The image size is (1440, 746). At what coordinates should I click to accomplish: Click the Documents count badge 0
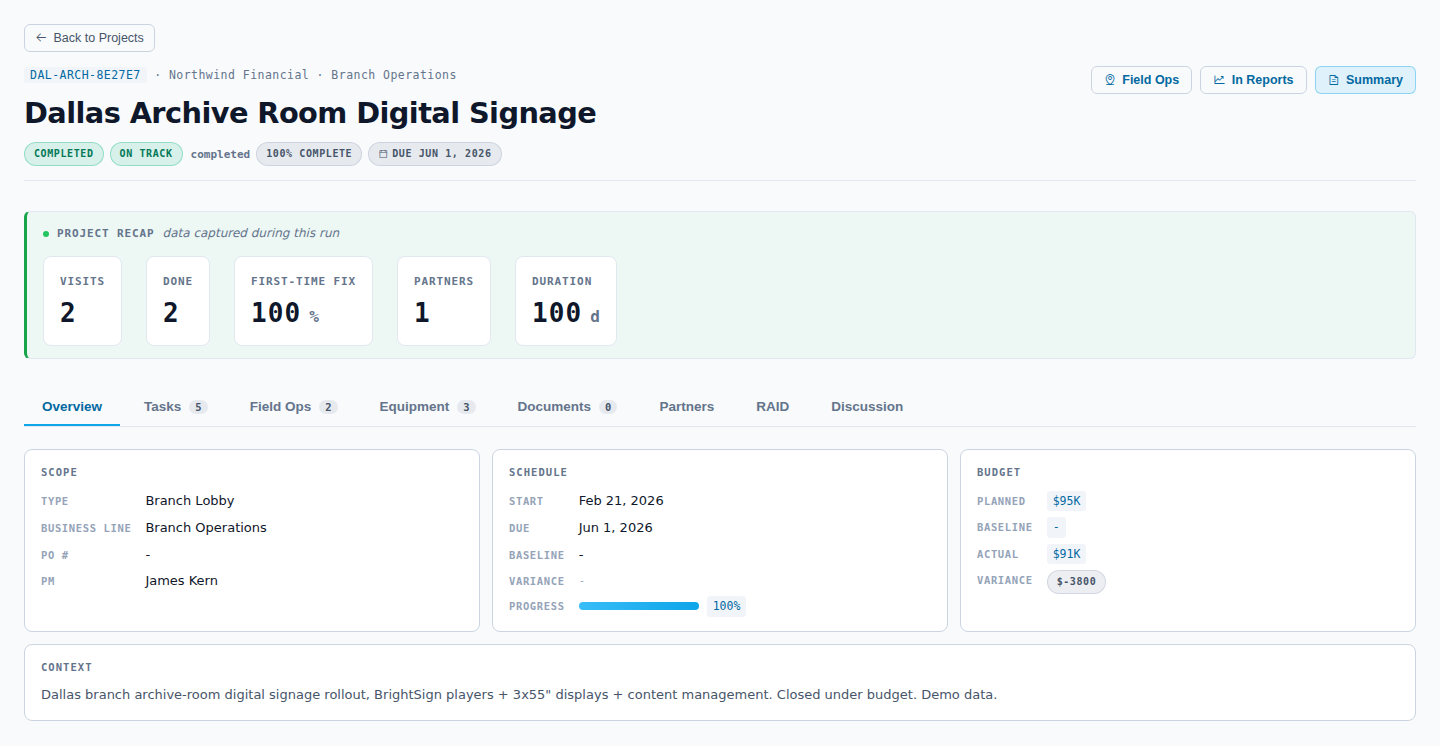(608, 407)
